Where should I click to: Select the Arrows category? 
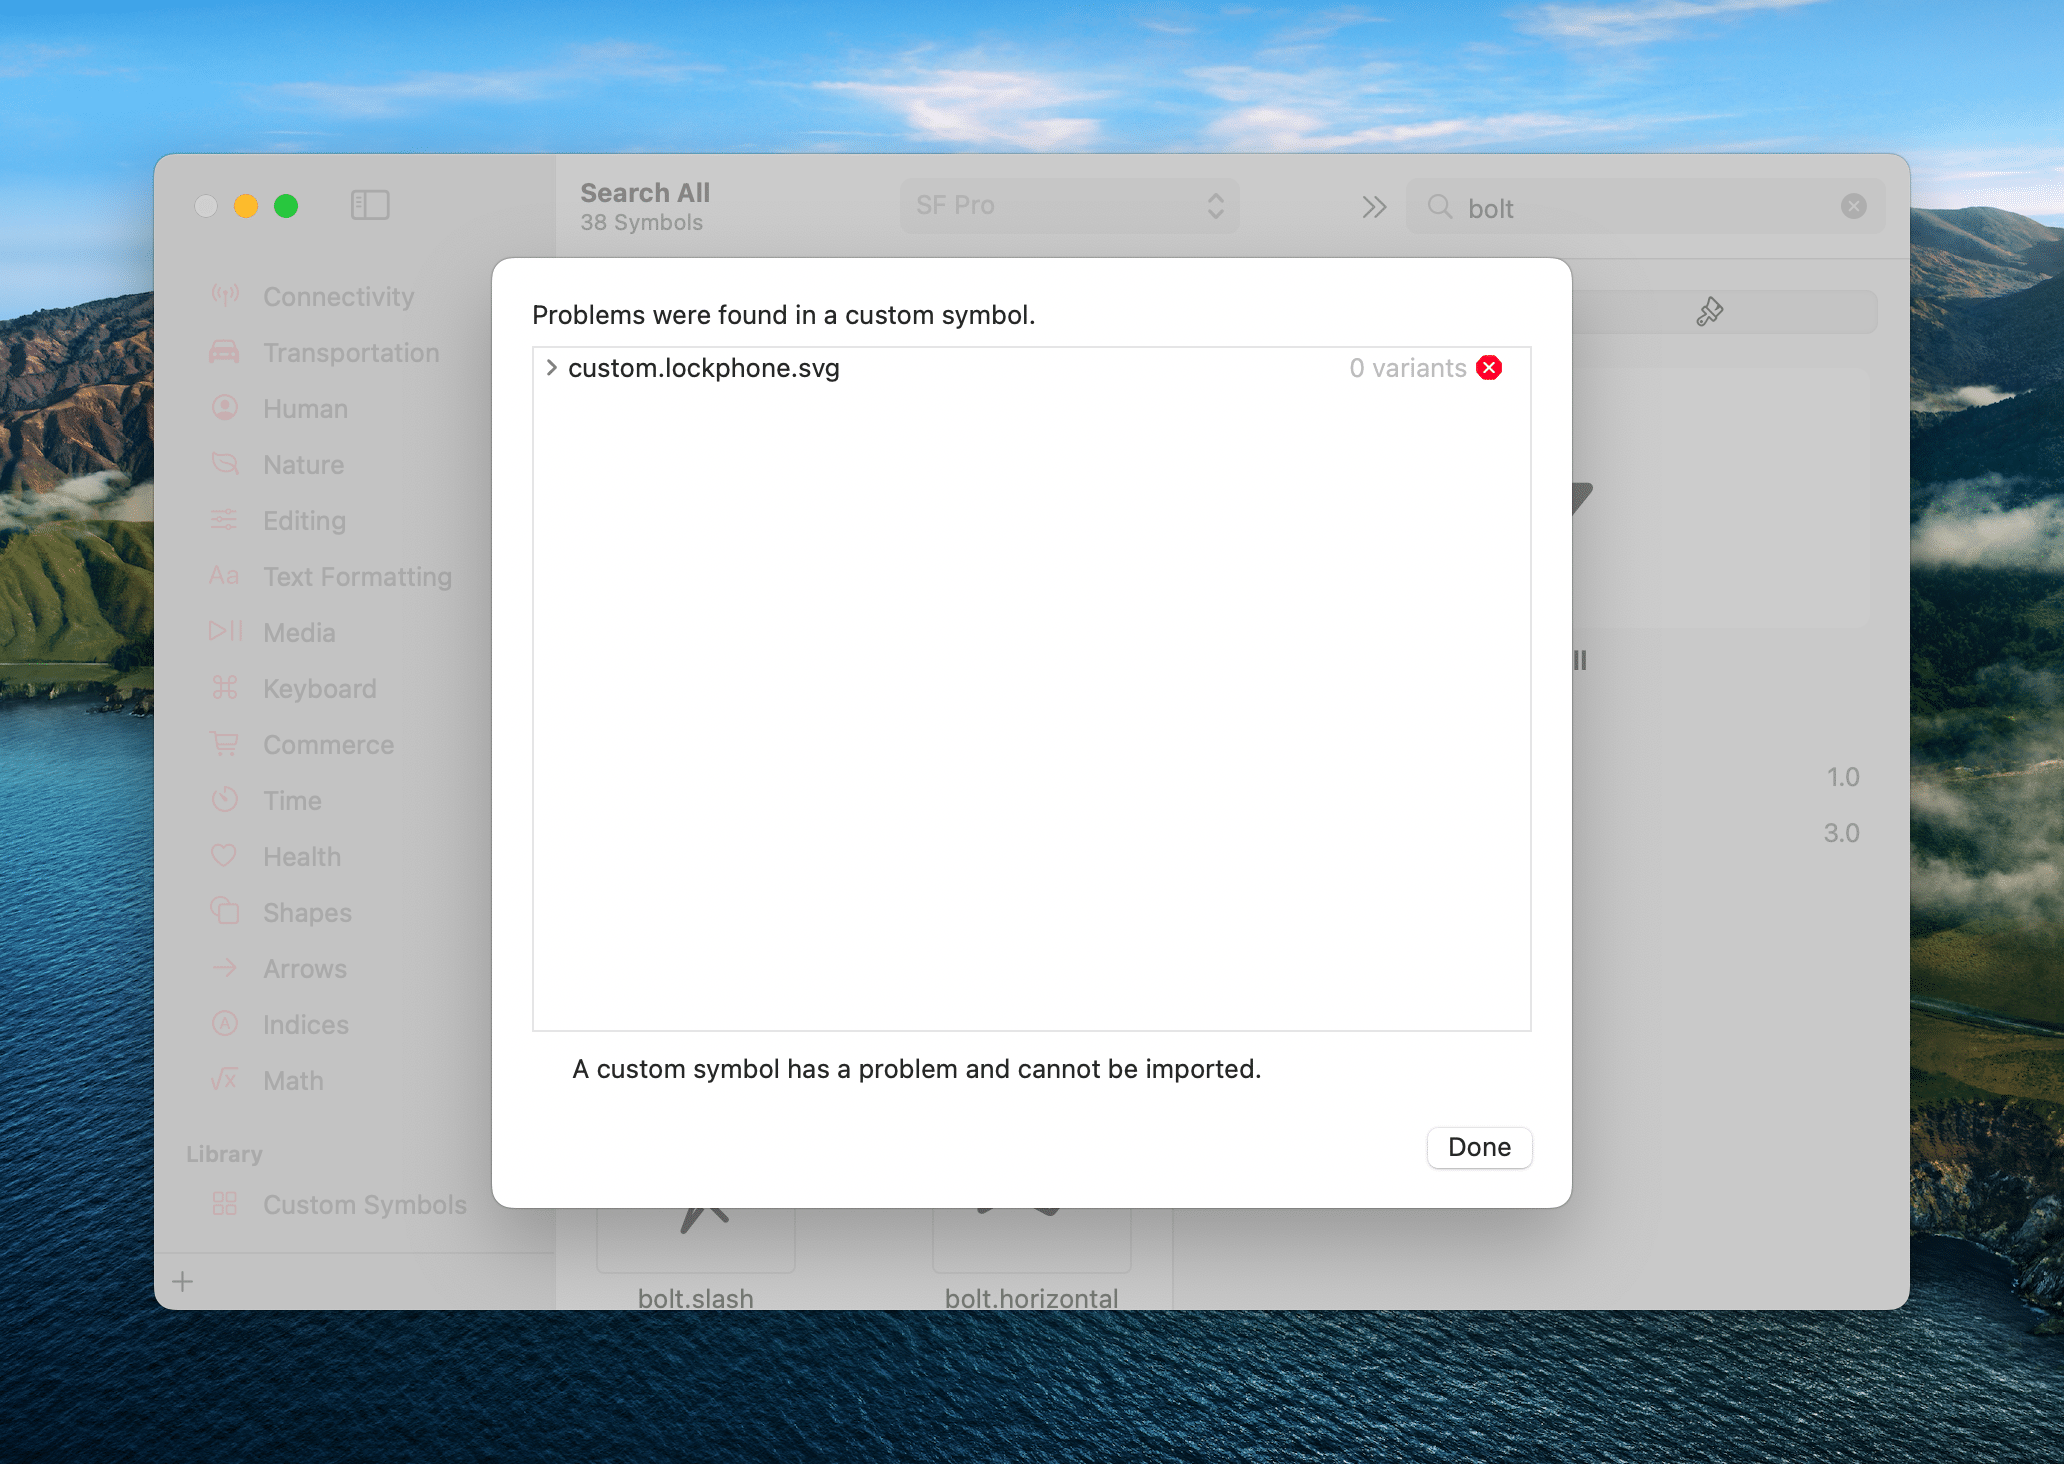[x=305, y=969]
